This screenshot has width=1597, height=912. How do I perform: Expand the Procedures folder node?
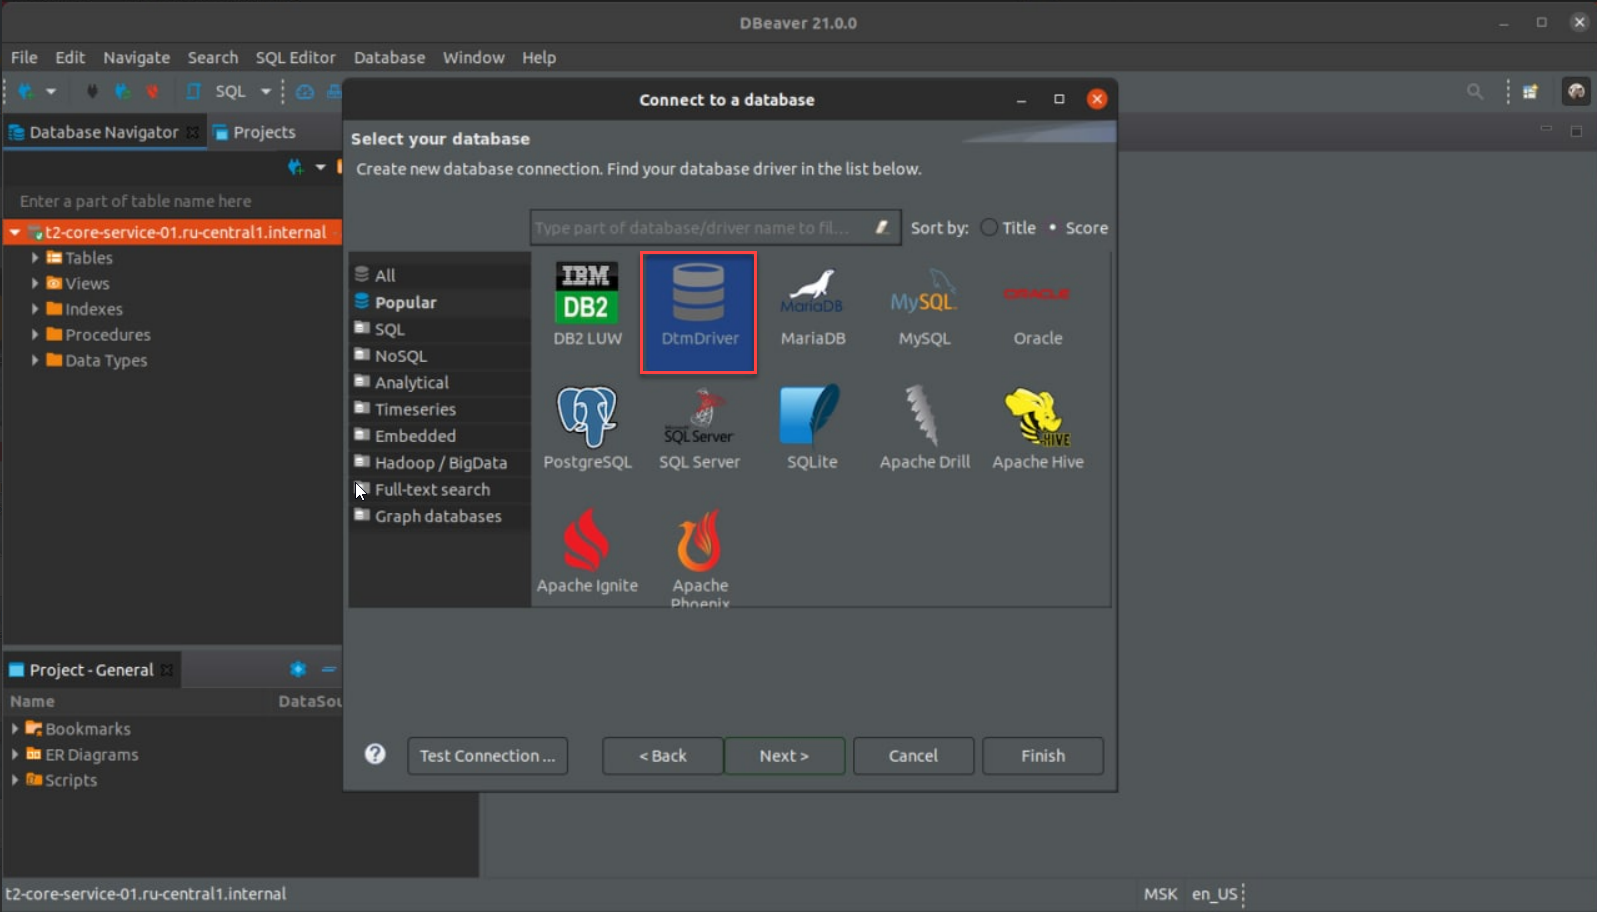[35, 335]
